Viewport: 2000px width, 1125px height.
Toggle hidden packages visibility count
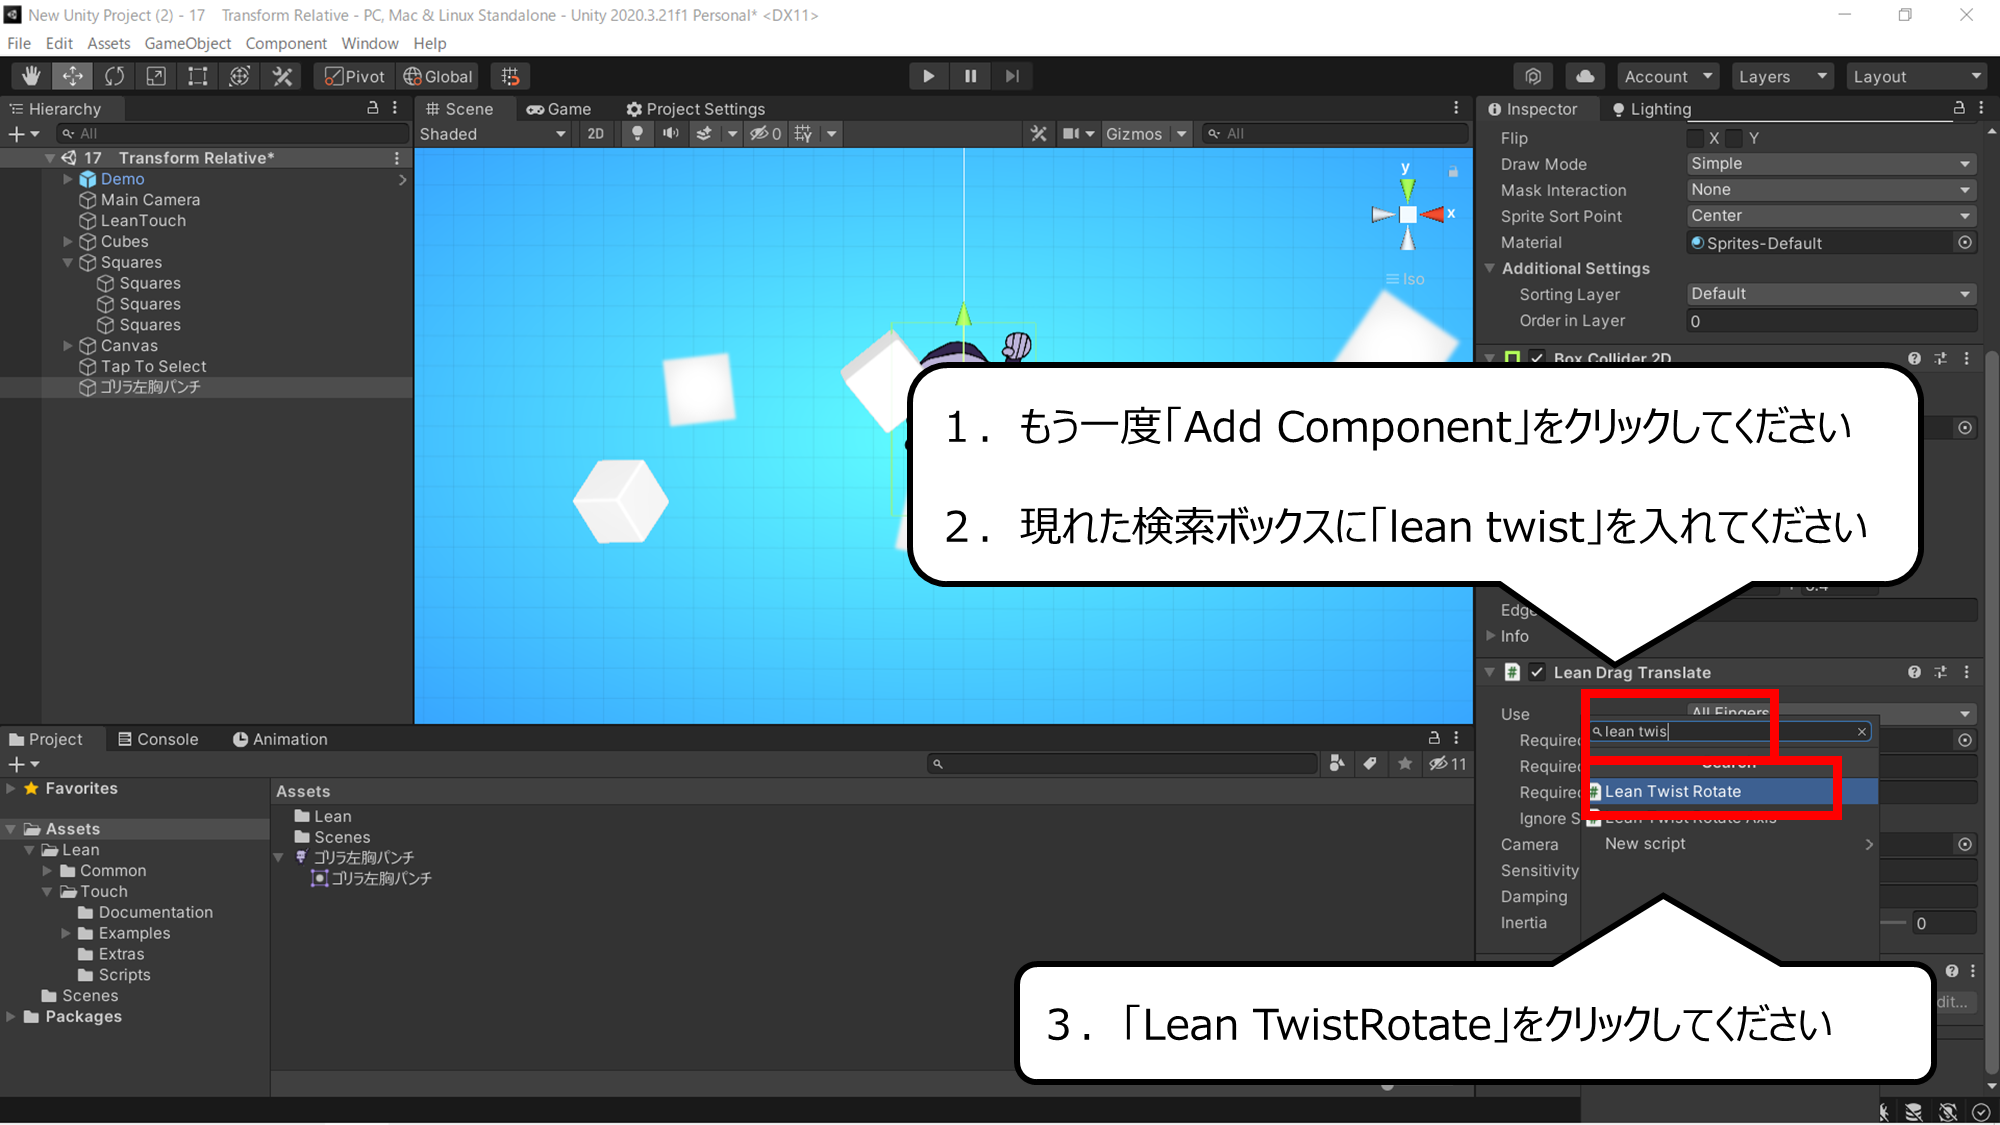(1448, 764)
